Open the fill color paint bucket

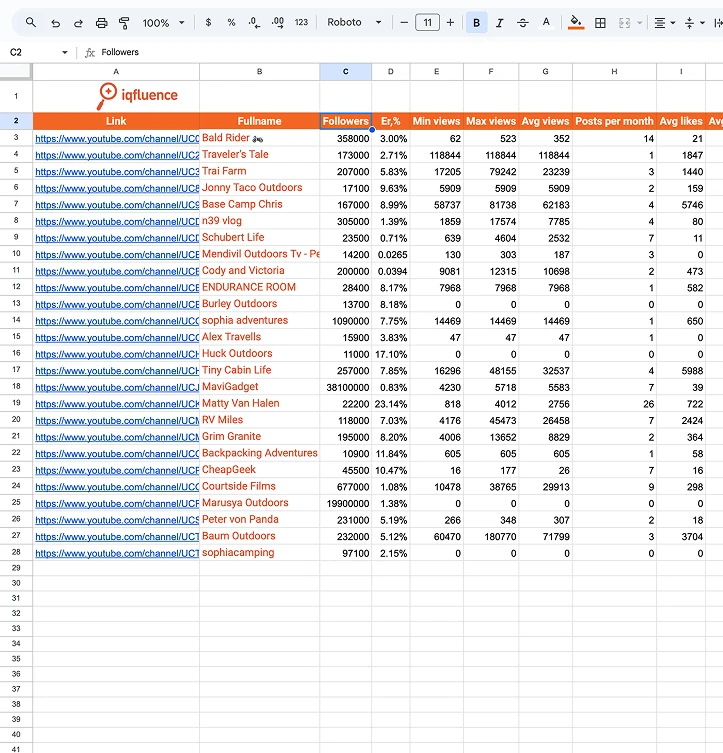pyautogui.click(x=576, y=23)
